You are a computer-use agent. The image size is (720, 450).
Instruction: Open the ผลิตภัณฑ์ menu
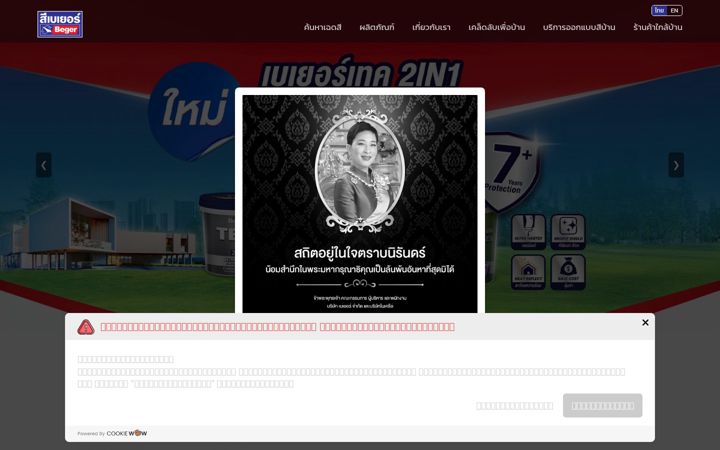click(x=377, y=27)
